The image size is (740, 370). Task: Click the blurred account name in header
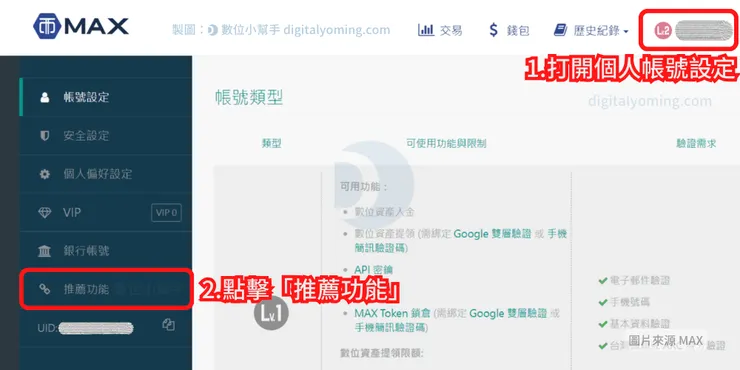click(x=703, y=30)
